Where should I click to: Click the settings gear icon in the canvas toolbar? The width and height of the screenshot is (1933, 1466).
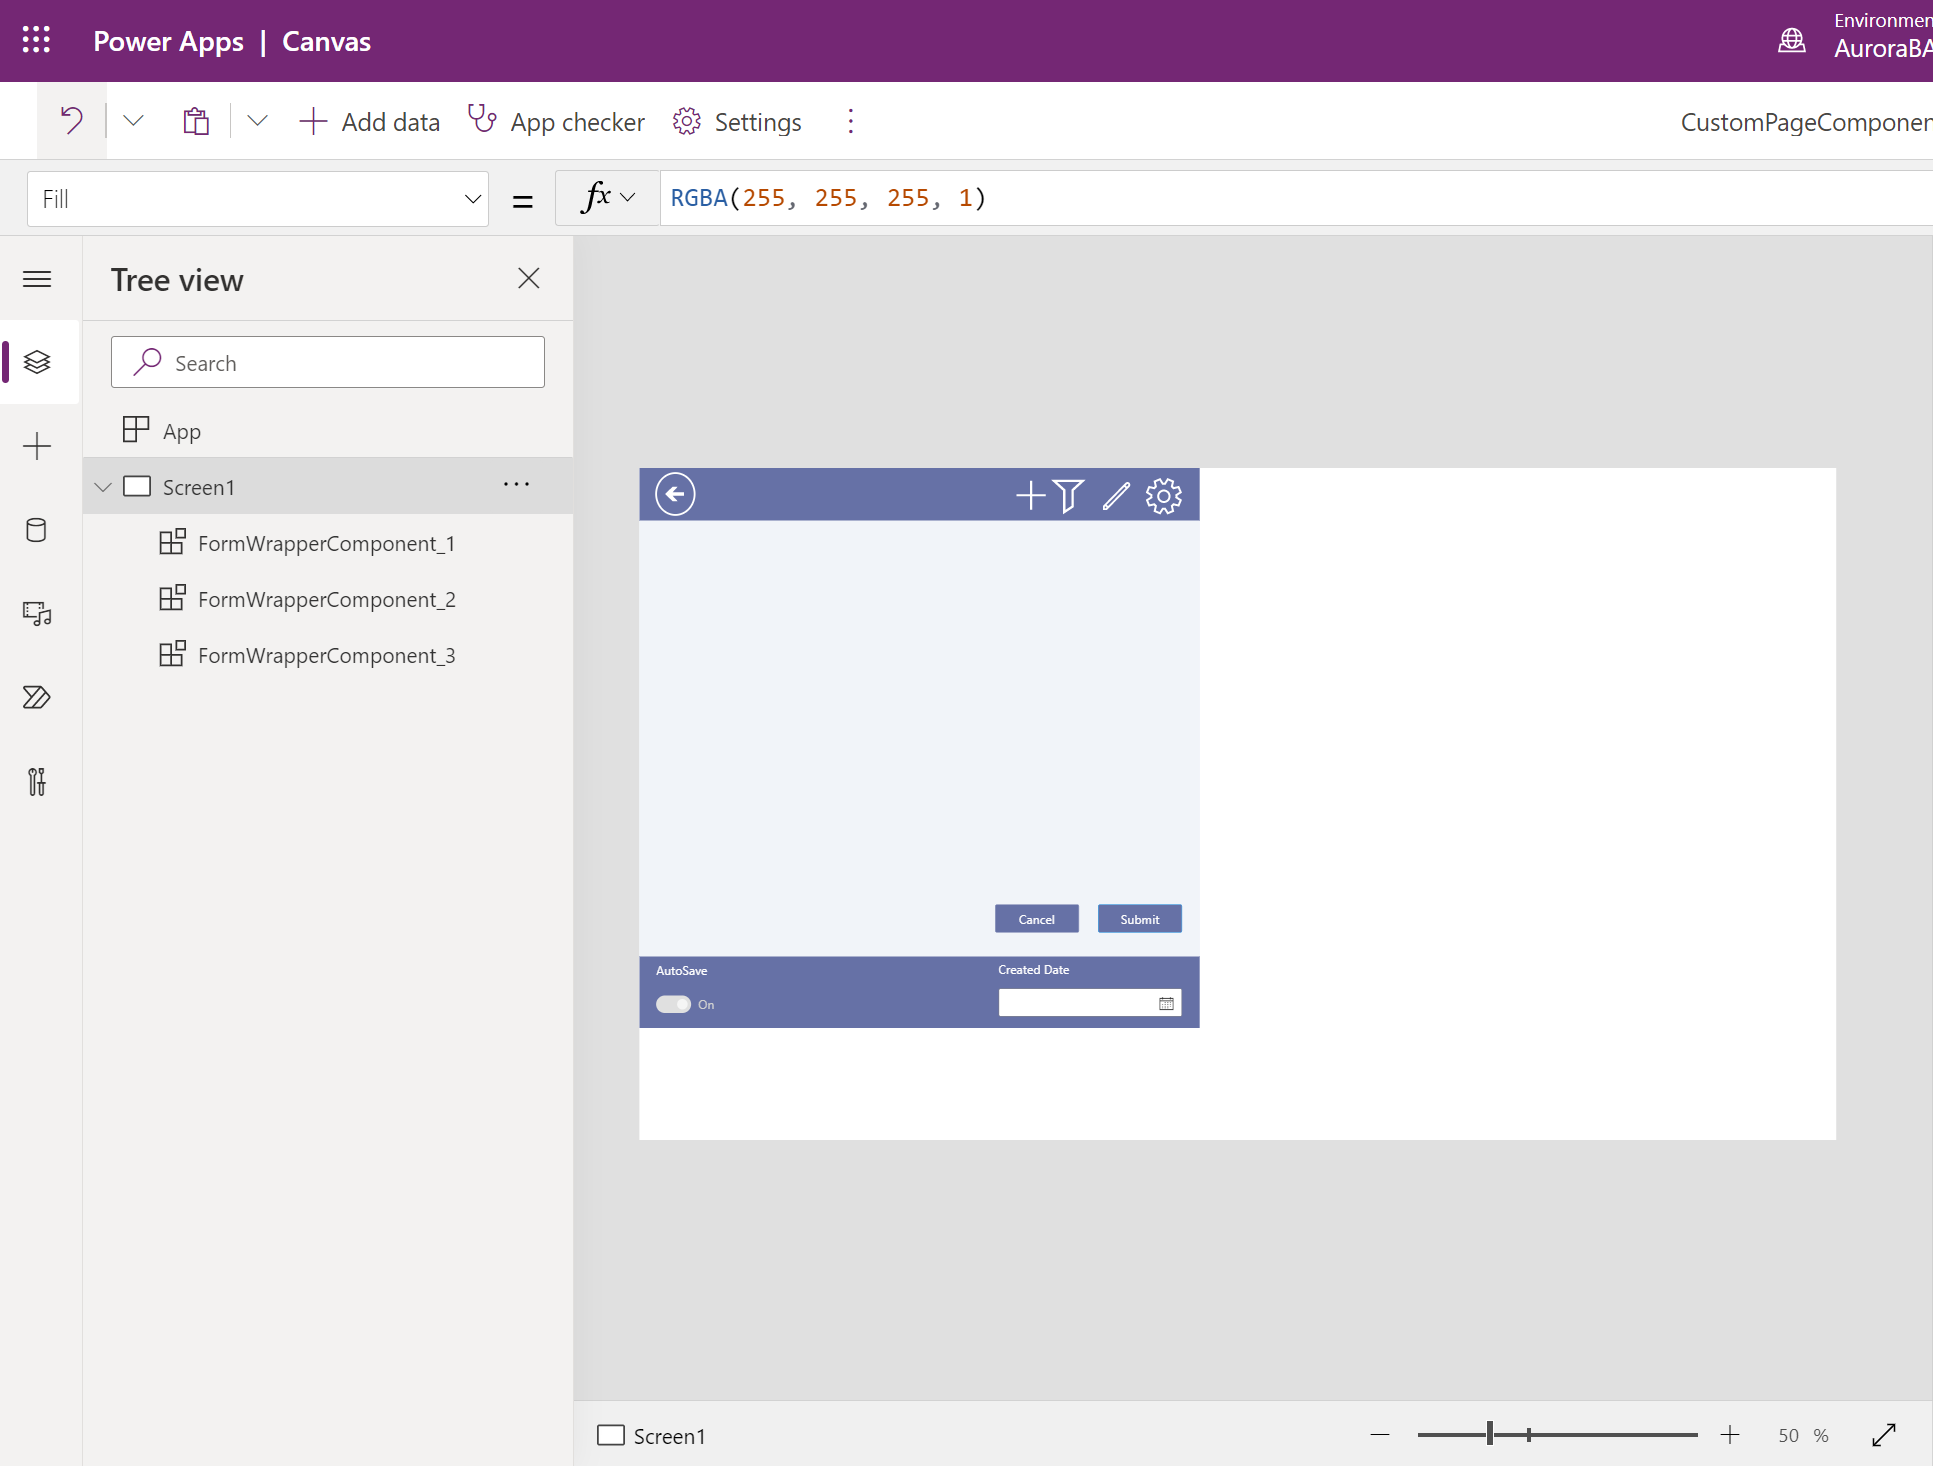[x=1164, y=494]
